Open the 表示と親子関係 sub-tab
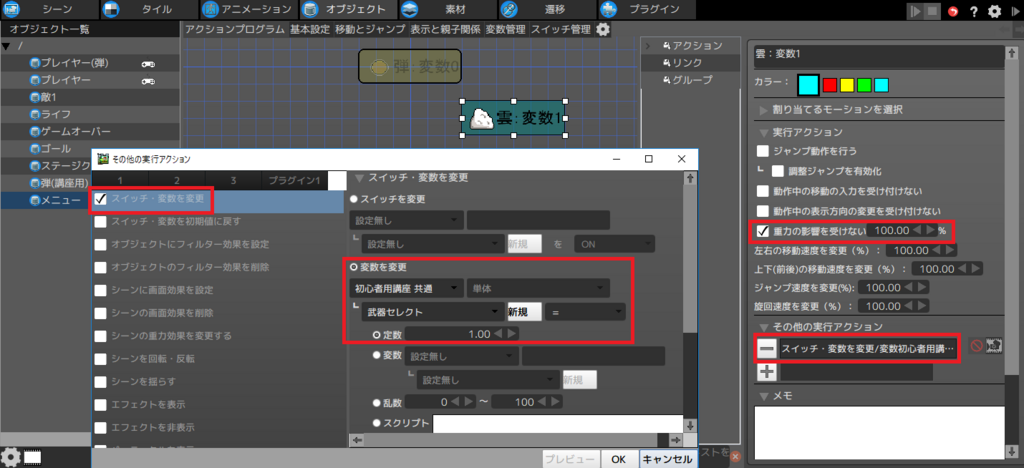The width and height of the screenshot is (1024, 468). click(x=445, y=29)
